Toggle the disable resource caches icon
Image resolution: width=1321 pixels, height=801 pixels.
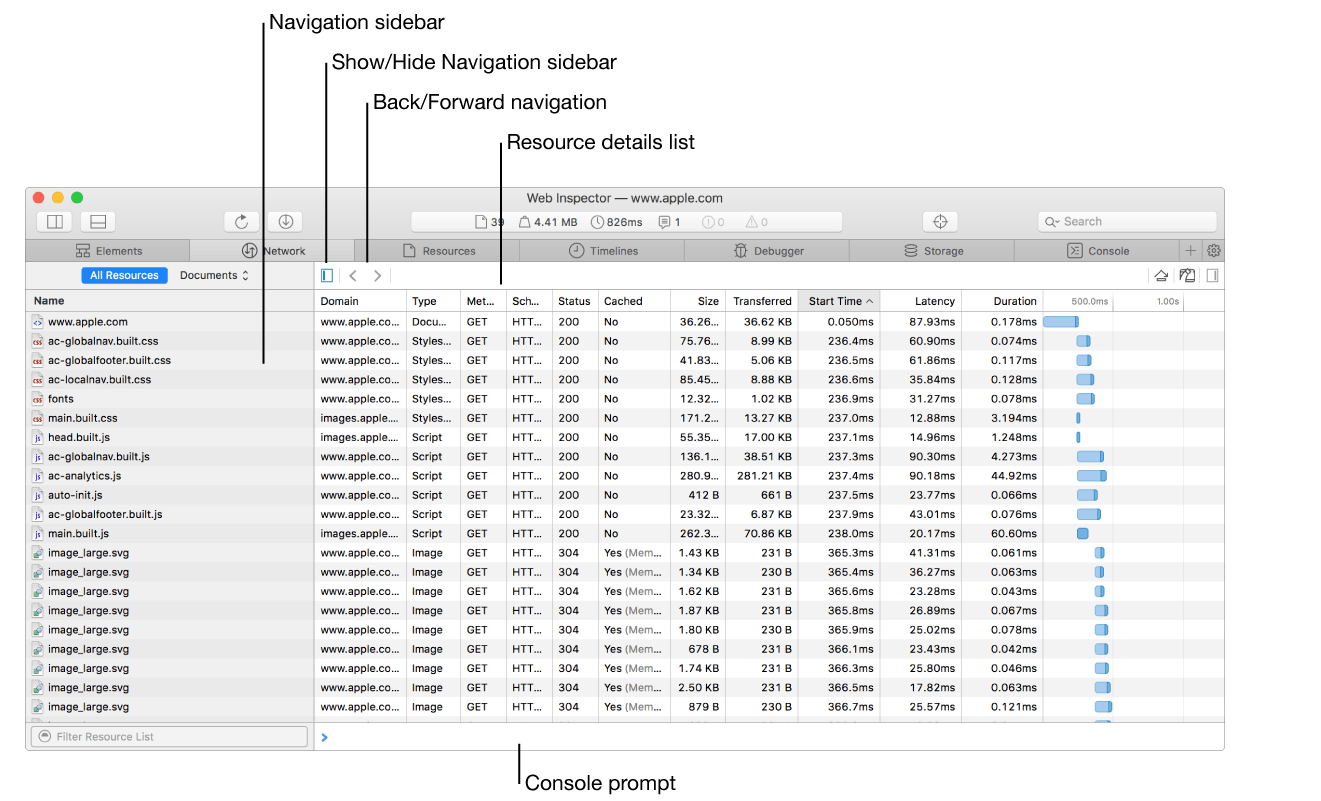coord(1187,276)
